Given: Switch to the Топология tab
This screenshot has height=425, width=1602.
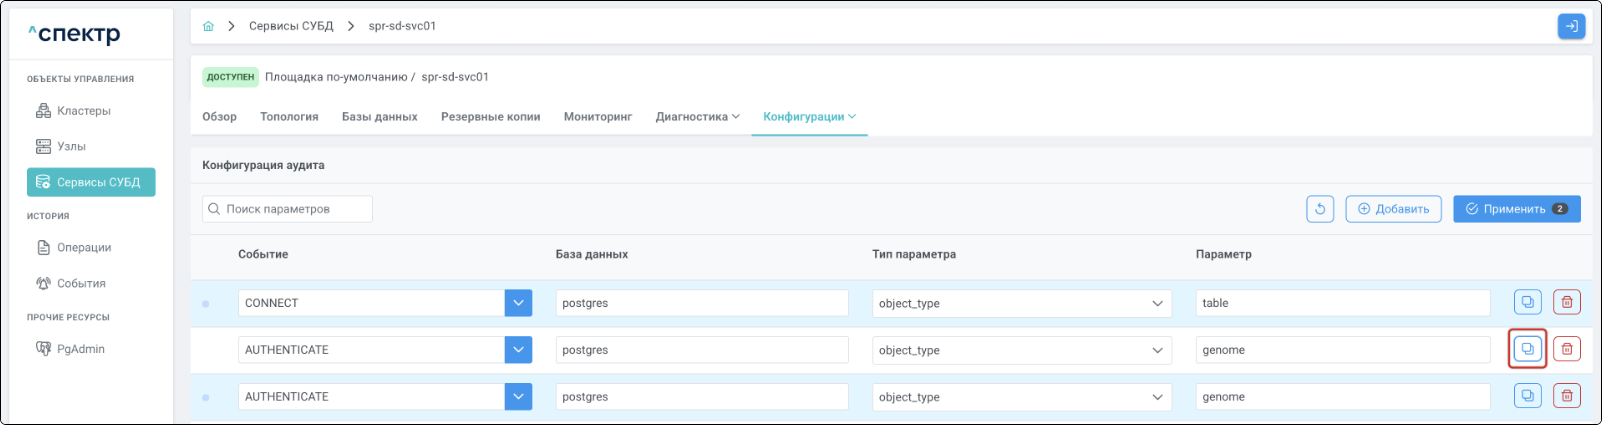Looking at the screenshot, I should pyautogui.click(x=289, y=117).
